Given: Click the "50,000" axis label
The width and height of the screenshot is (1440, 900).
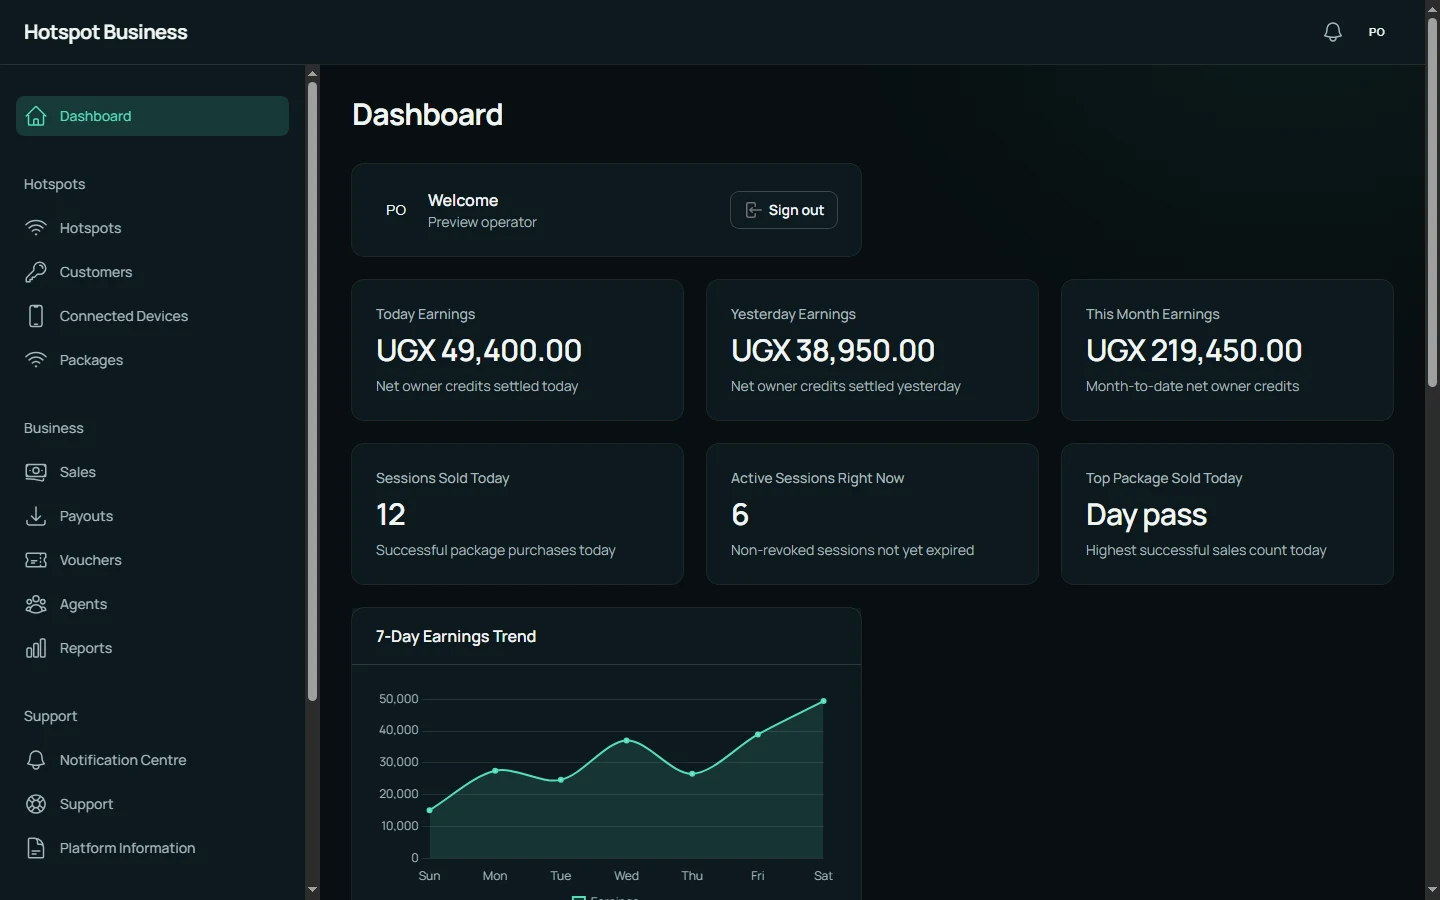Looking at the screenshot, I should tap(398, 699).
